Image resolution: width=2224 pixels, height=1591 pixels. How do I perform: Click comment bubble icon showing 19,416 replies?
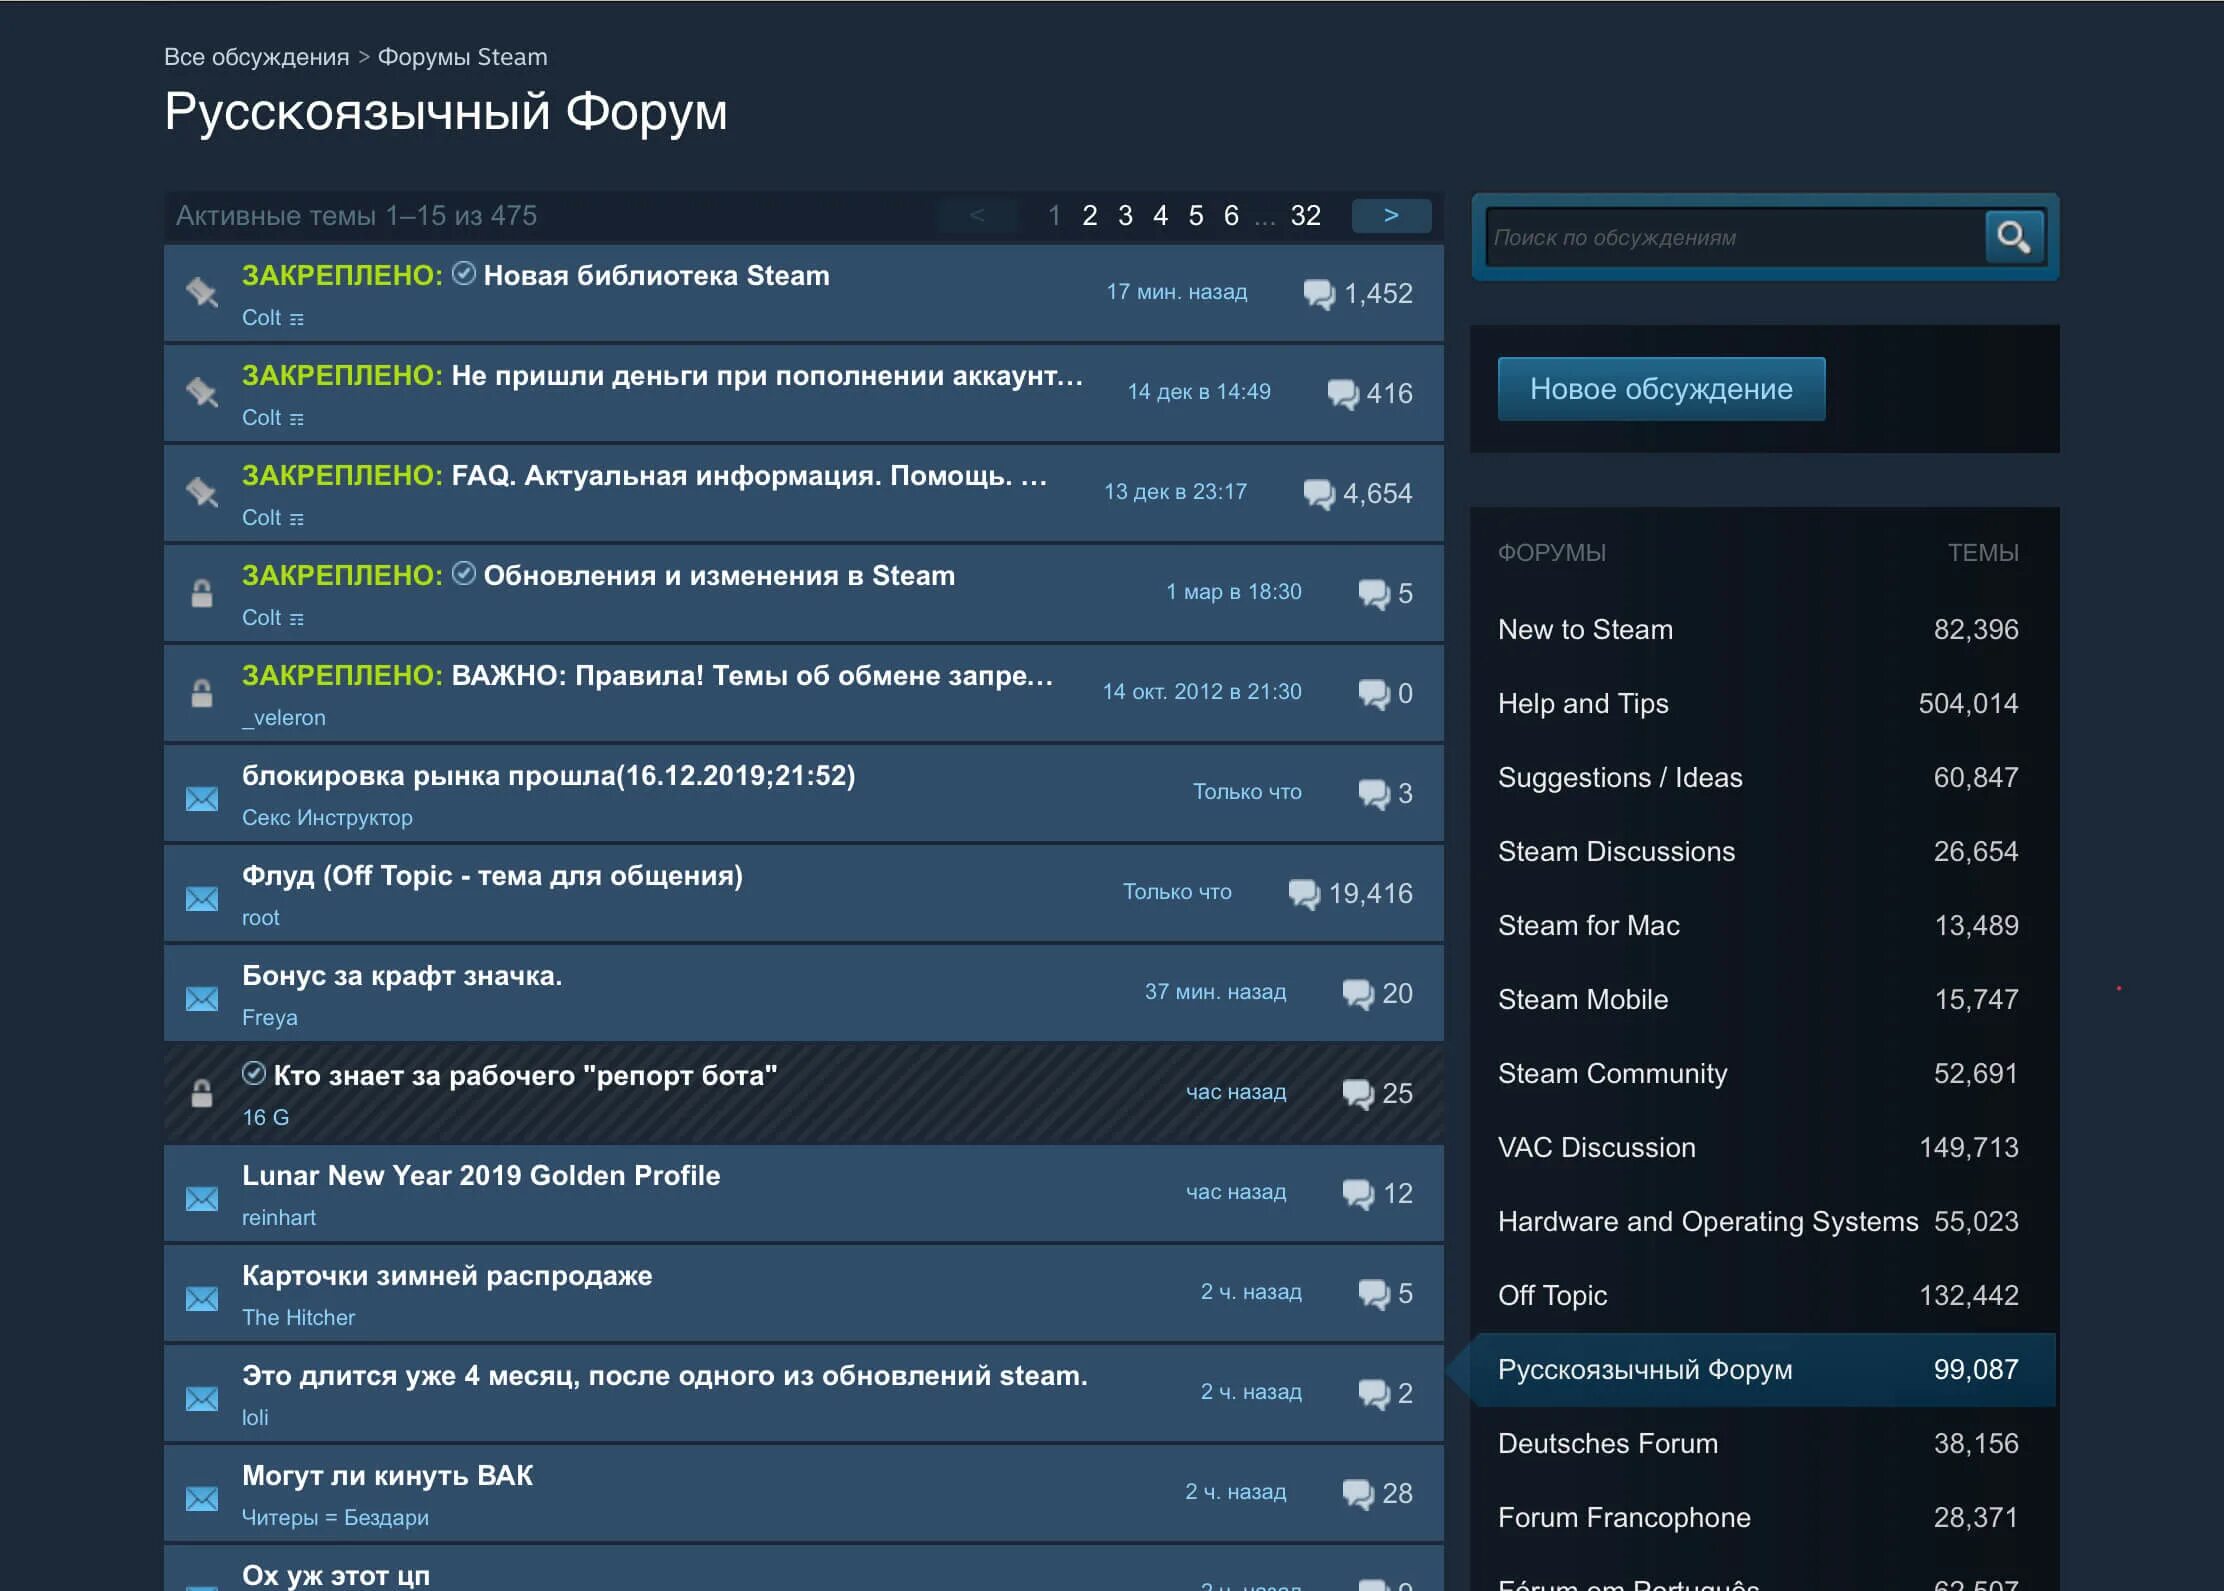click(1304, 893)
